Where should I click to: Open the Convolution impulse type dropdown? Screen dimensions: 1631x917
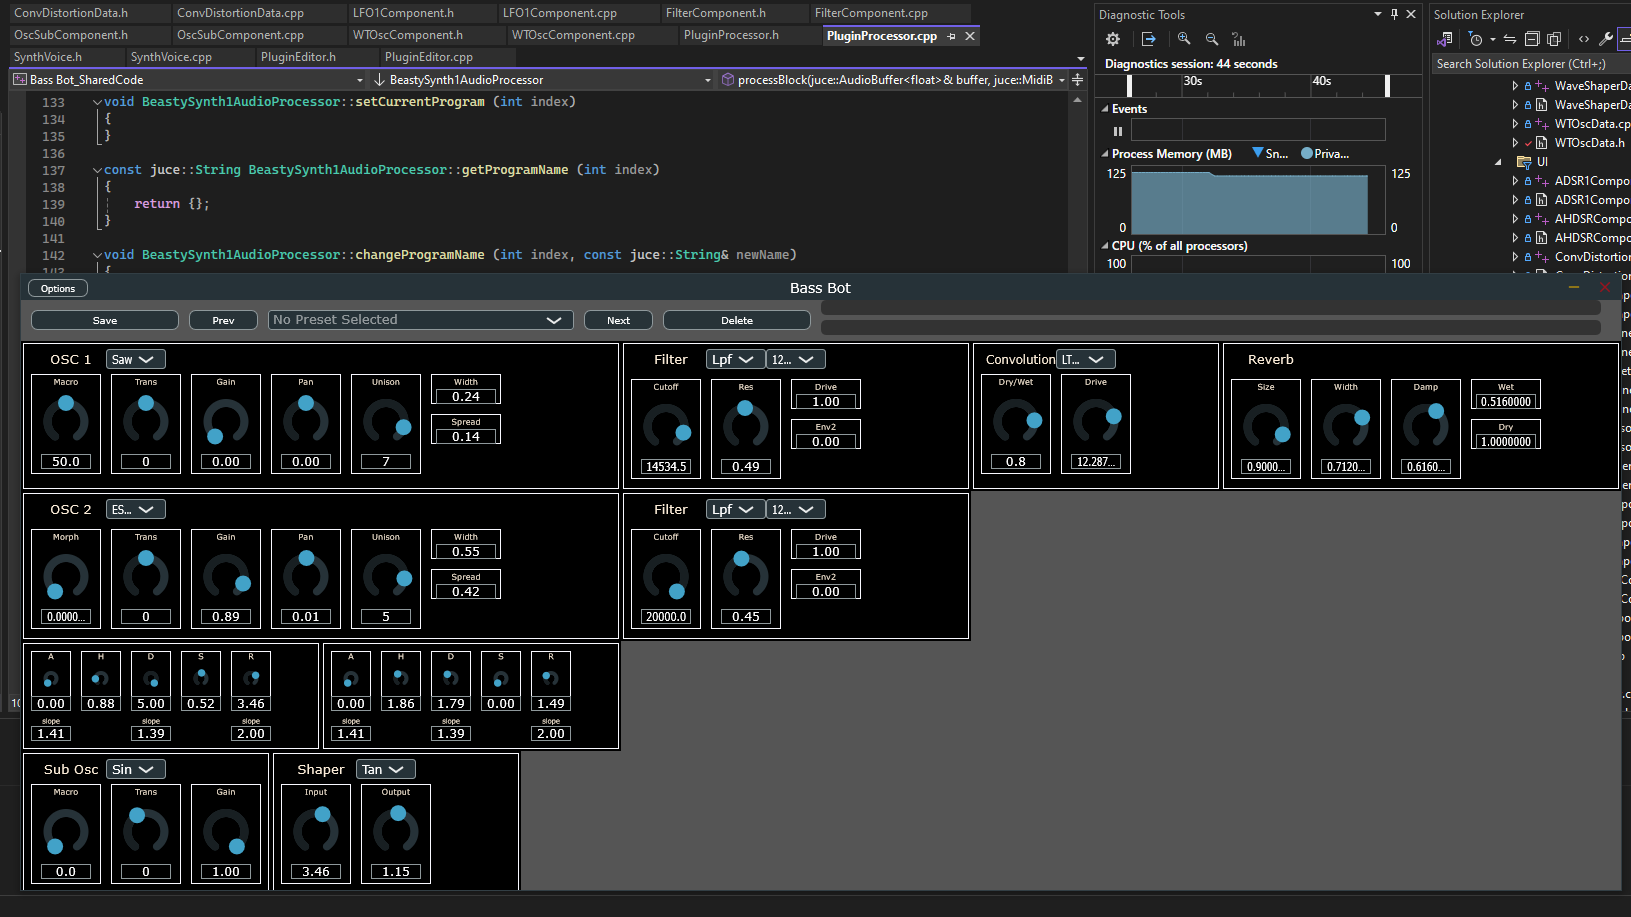[x=1085, y=360]
